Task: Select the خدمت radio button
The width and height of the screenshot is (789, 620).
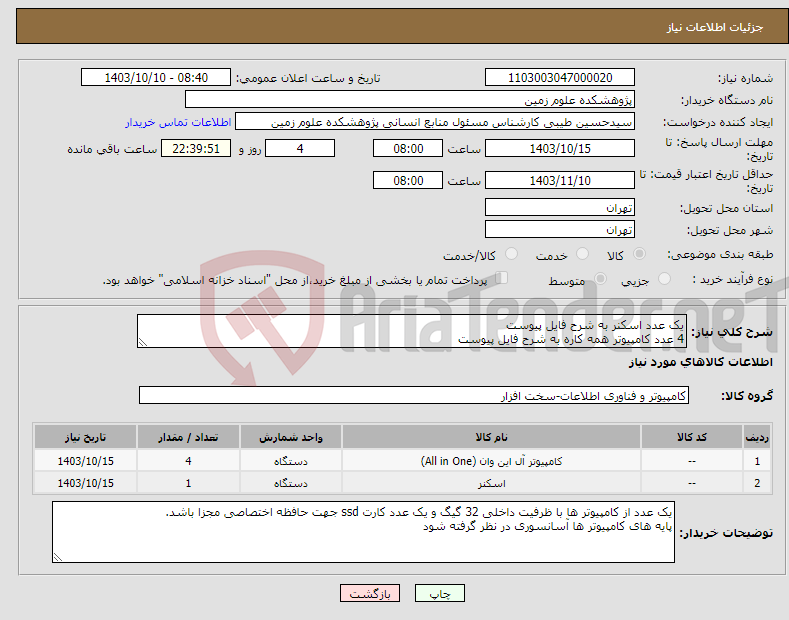Action: tap(582, 254)
